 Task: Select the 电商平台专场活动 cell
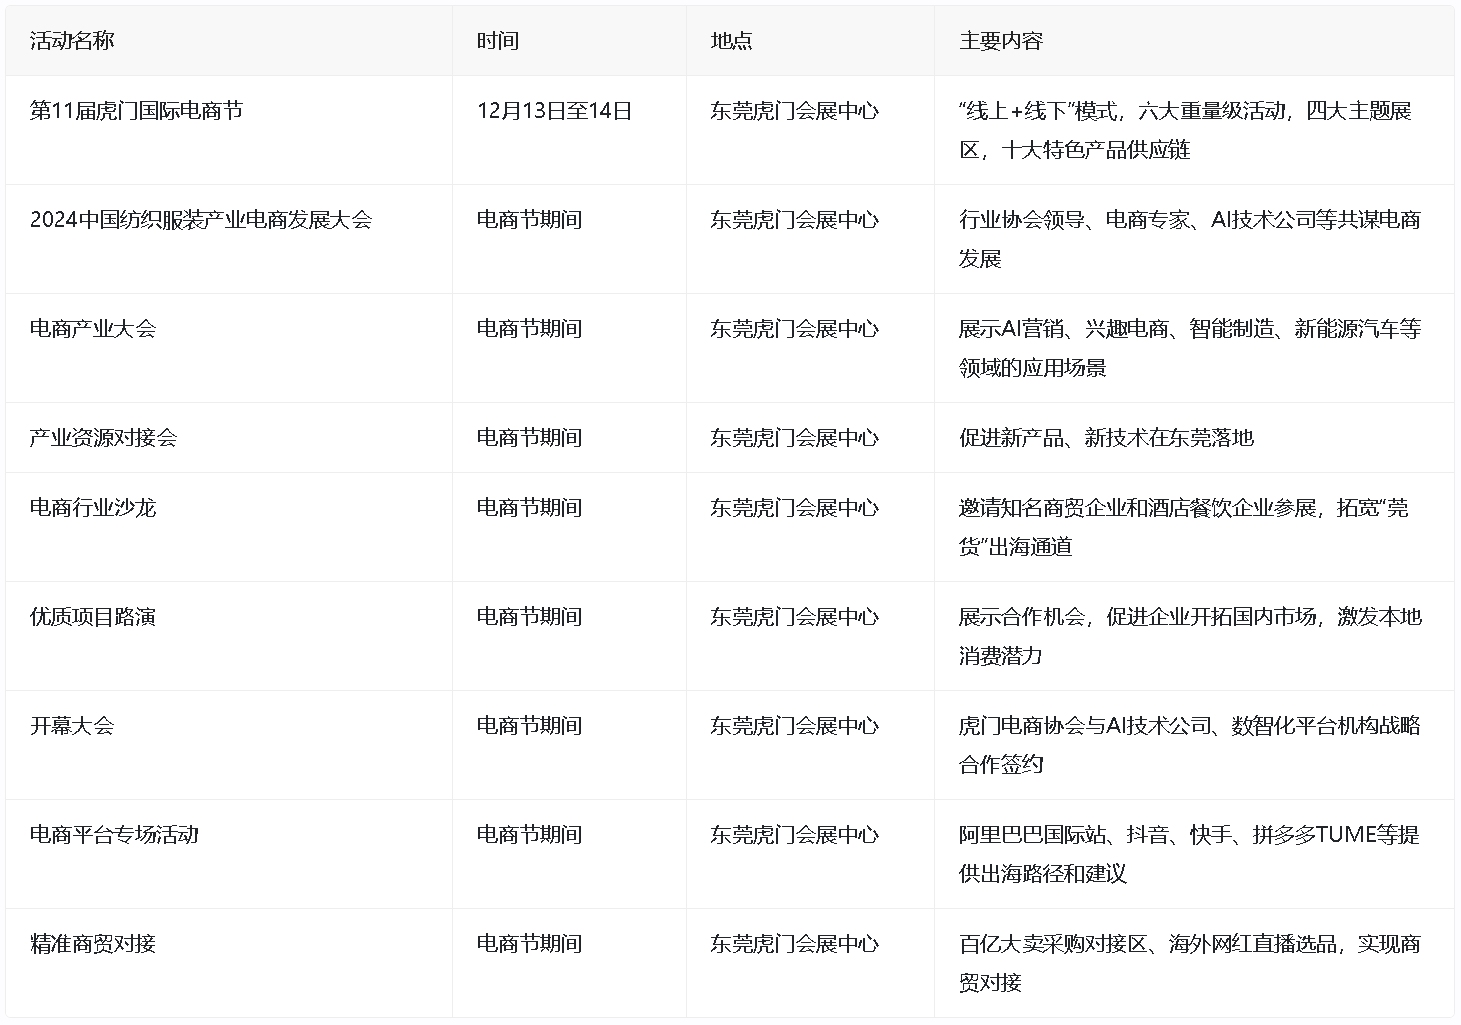pyautogui.click(x=114, y=835)
